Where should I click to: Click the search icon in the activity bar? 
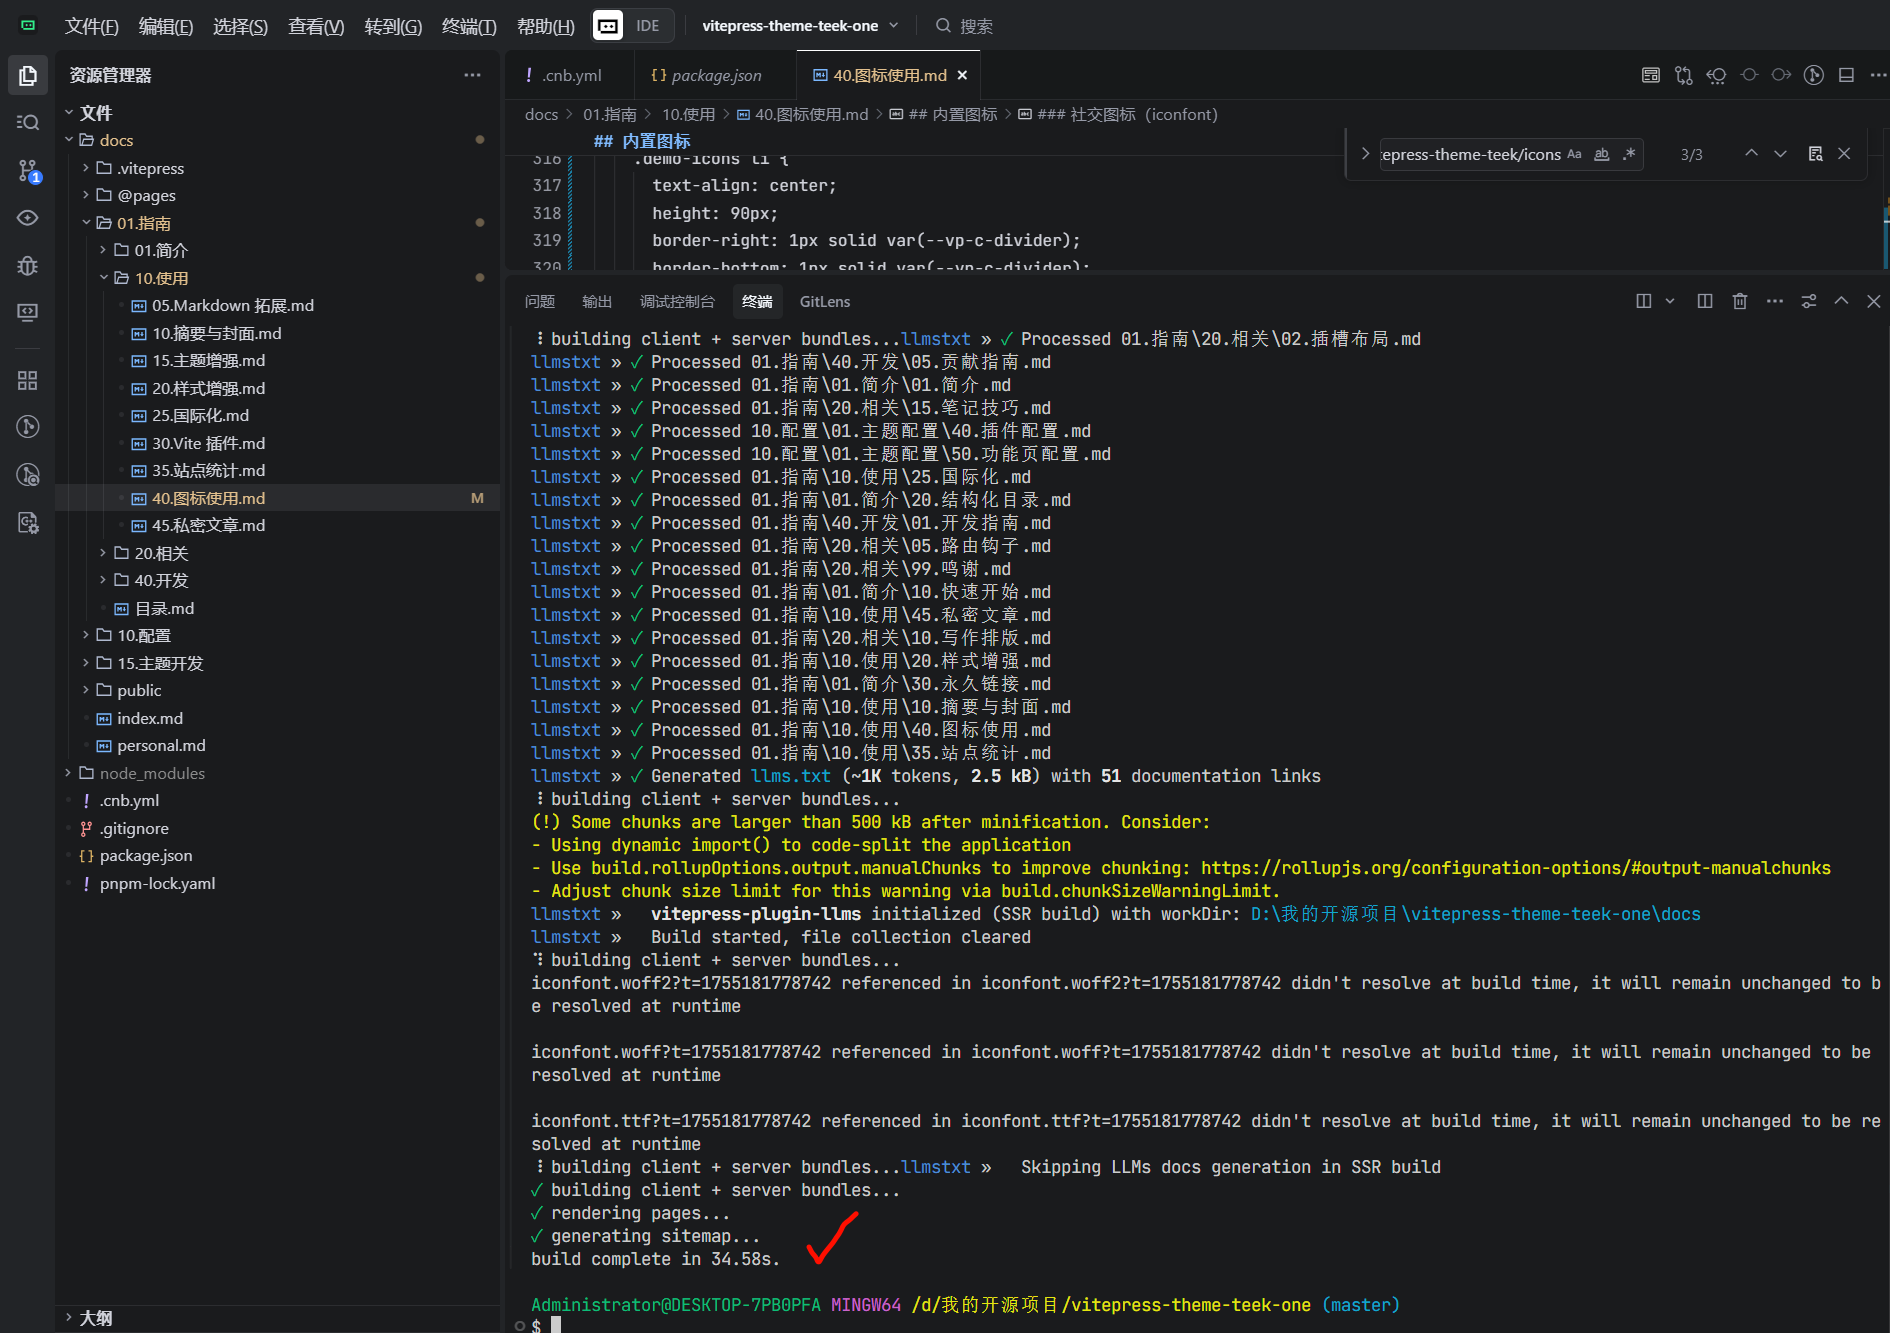[28, 122]
